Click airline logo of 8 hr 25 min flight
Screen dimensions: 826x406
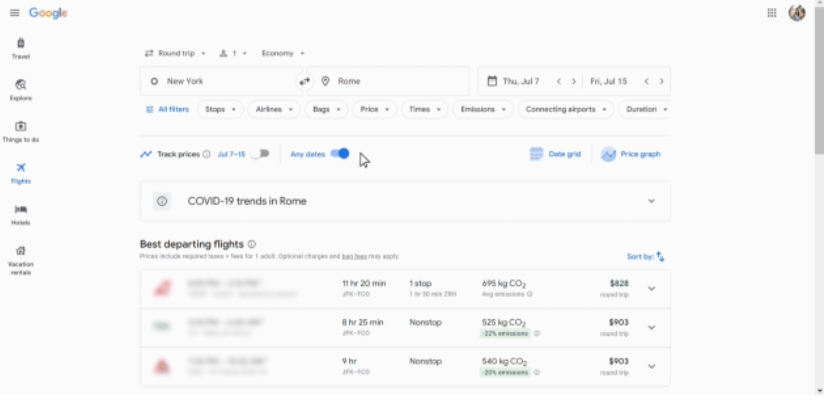coord(162,327)
